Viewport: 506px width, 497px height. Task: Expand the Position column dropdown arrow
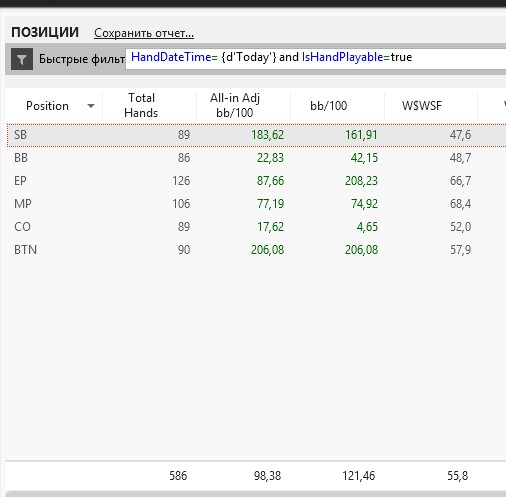point(91,106)
